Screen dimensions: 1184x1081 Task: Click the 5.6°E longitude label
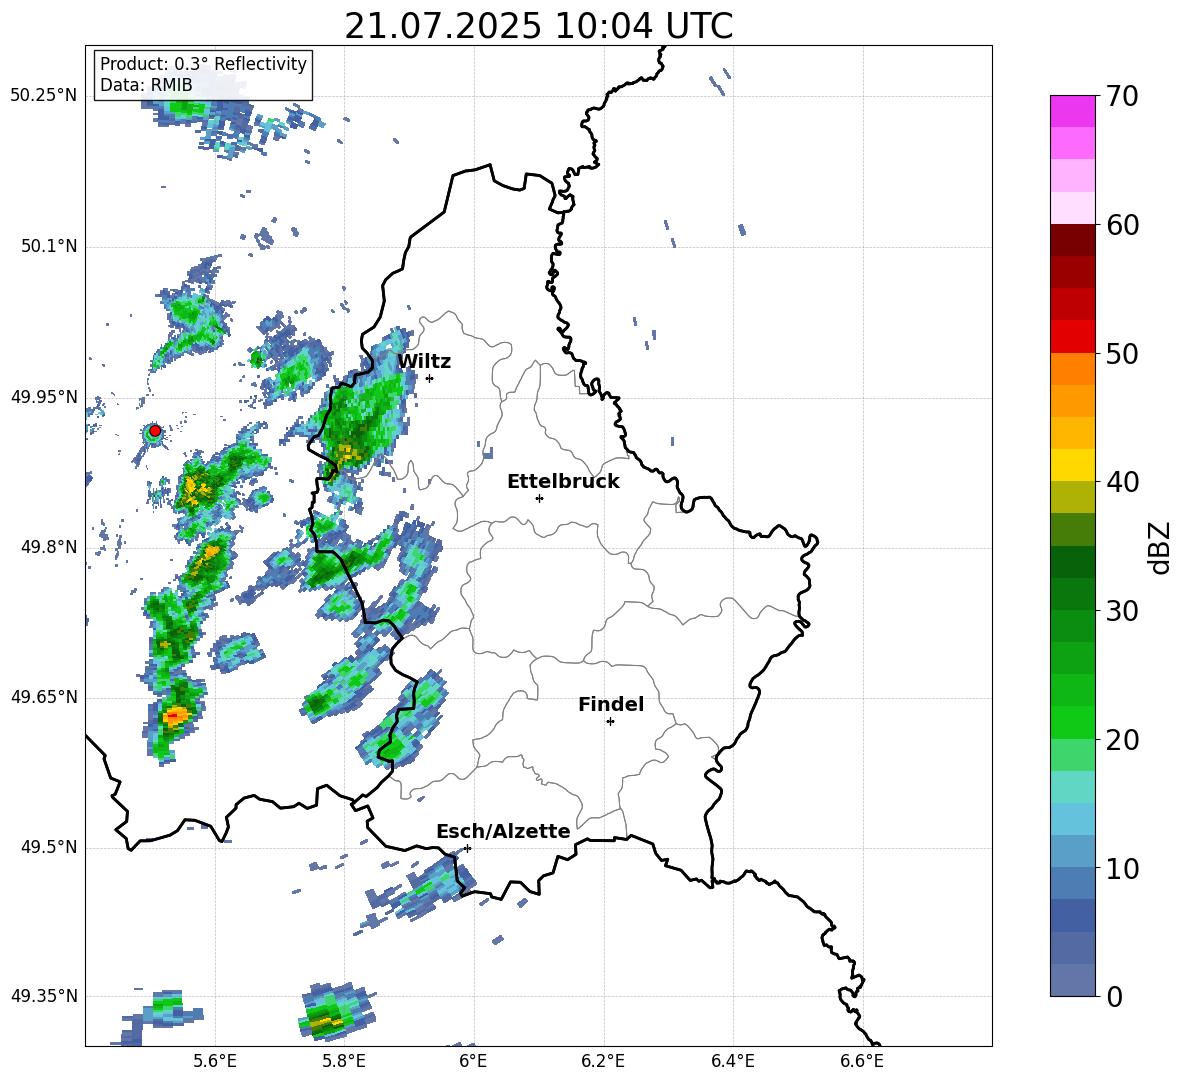(215, 1062)
